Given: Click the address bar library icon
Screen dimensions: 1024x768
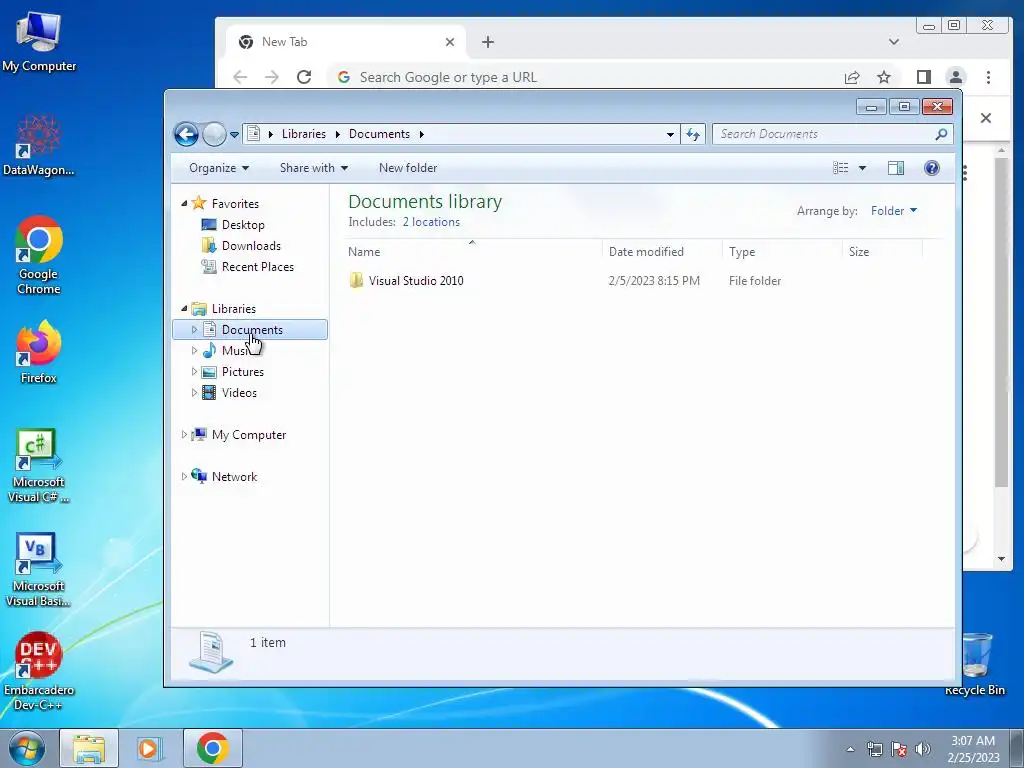Looking at the screenshot, I should 254,134.
